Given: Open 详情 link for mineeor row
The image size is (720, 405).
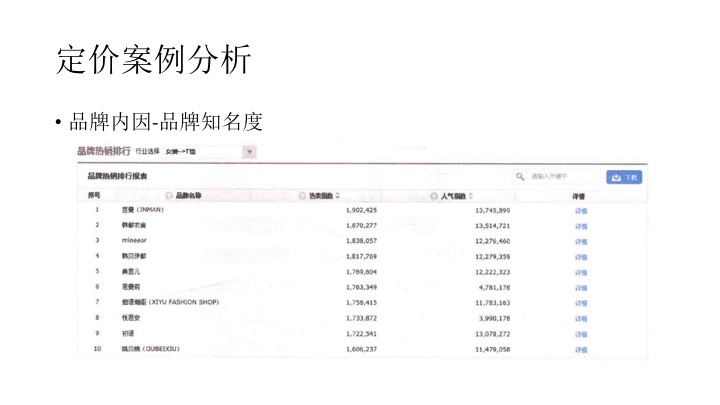Looking at the screenshot, I should (x=581, y=242).
